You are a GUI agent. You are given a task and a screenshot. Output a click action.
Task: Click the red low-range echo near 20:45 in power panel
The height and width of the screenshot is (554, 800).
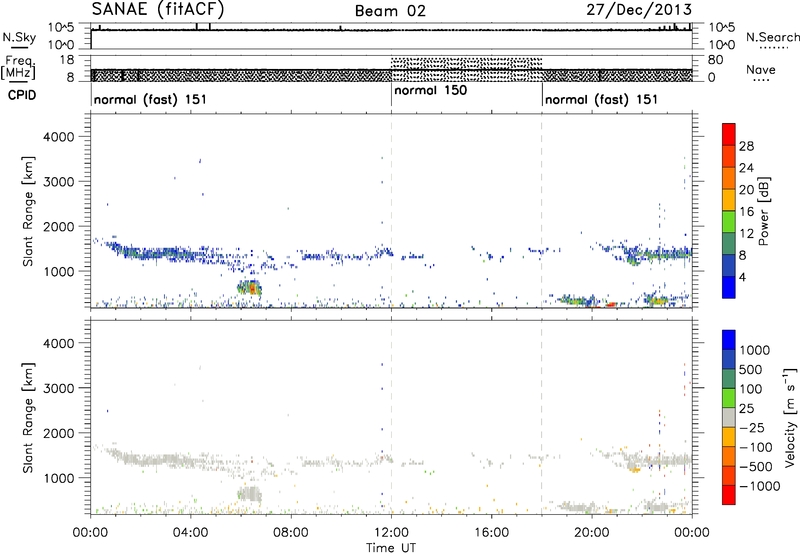coord(611,305)
